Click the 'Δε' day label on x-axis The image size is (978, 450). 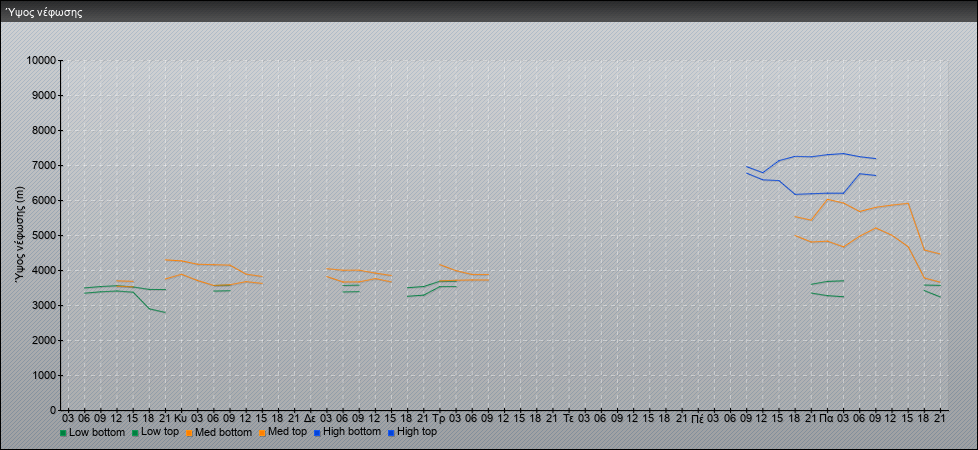tap(310, 418)
